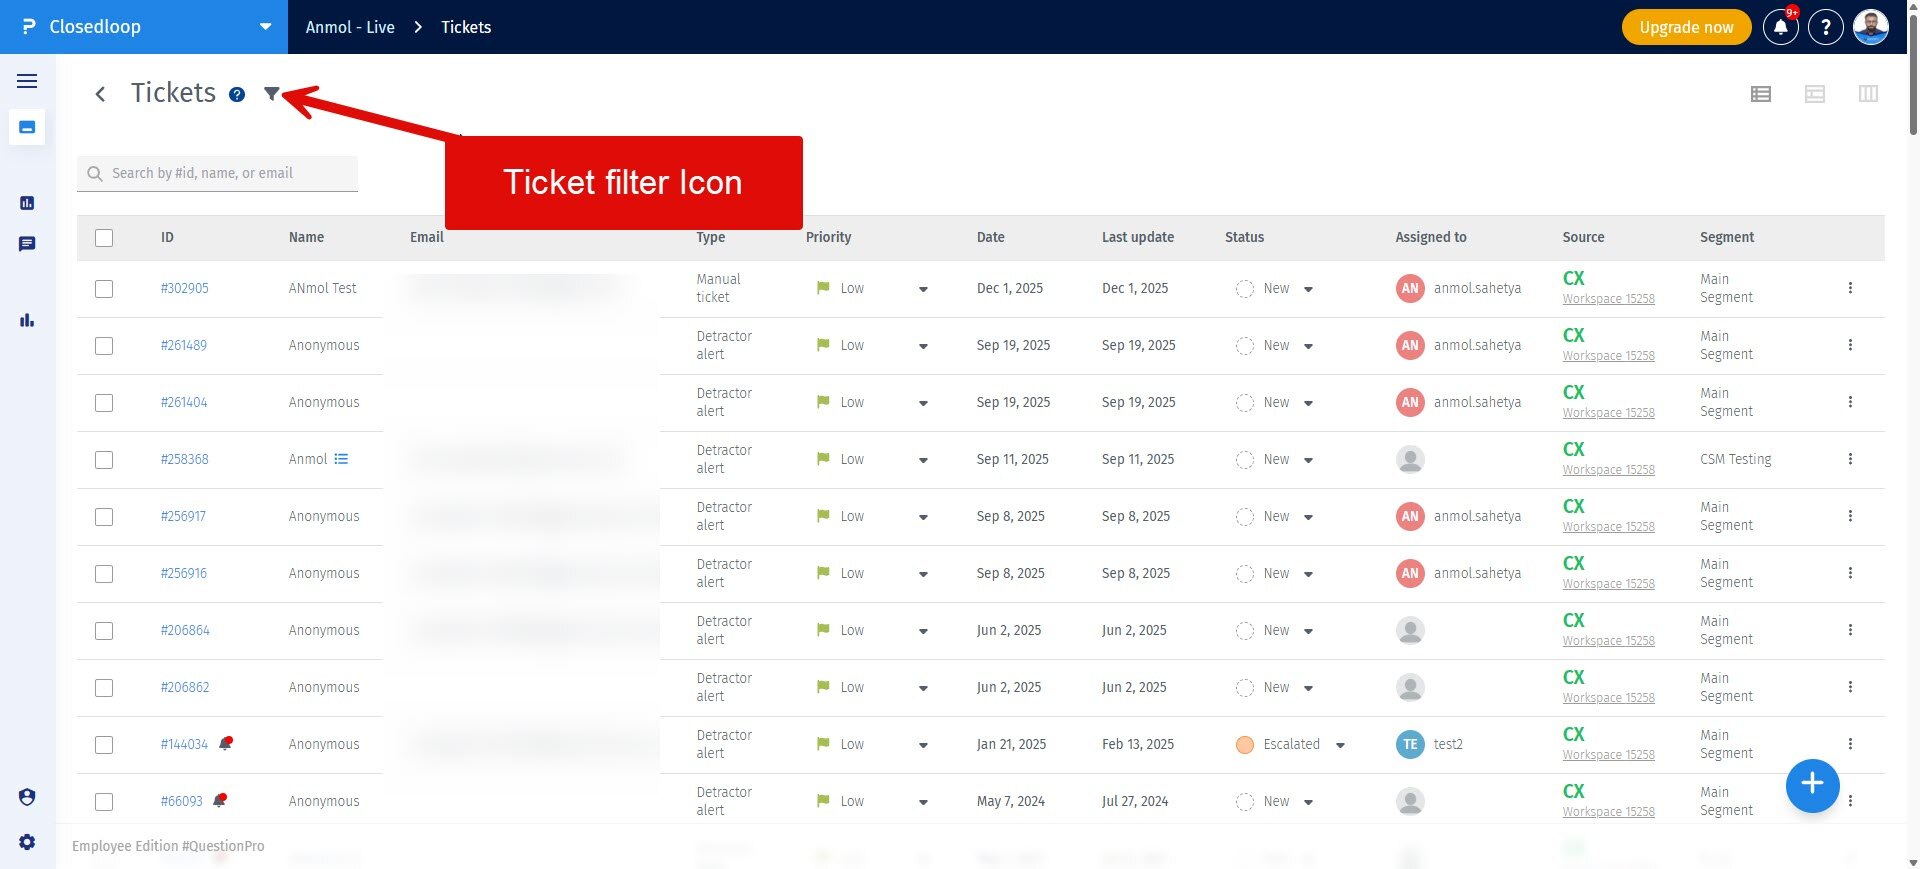Screen dimensions: 1920x869
Task: Open the ticket filter funnel icon
Action: coord(271,94)
